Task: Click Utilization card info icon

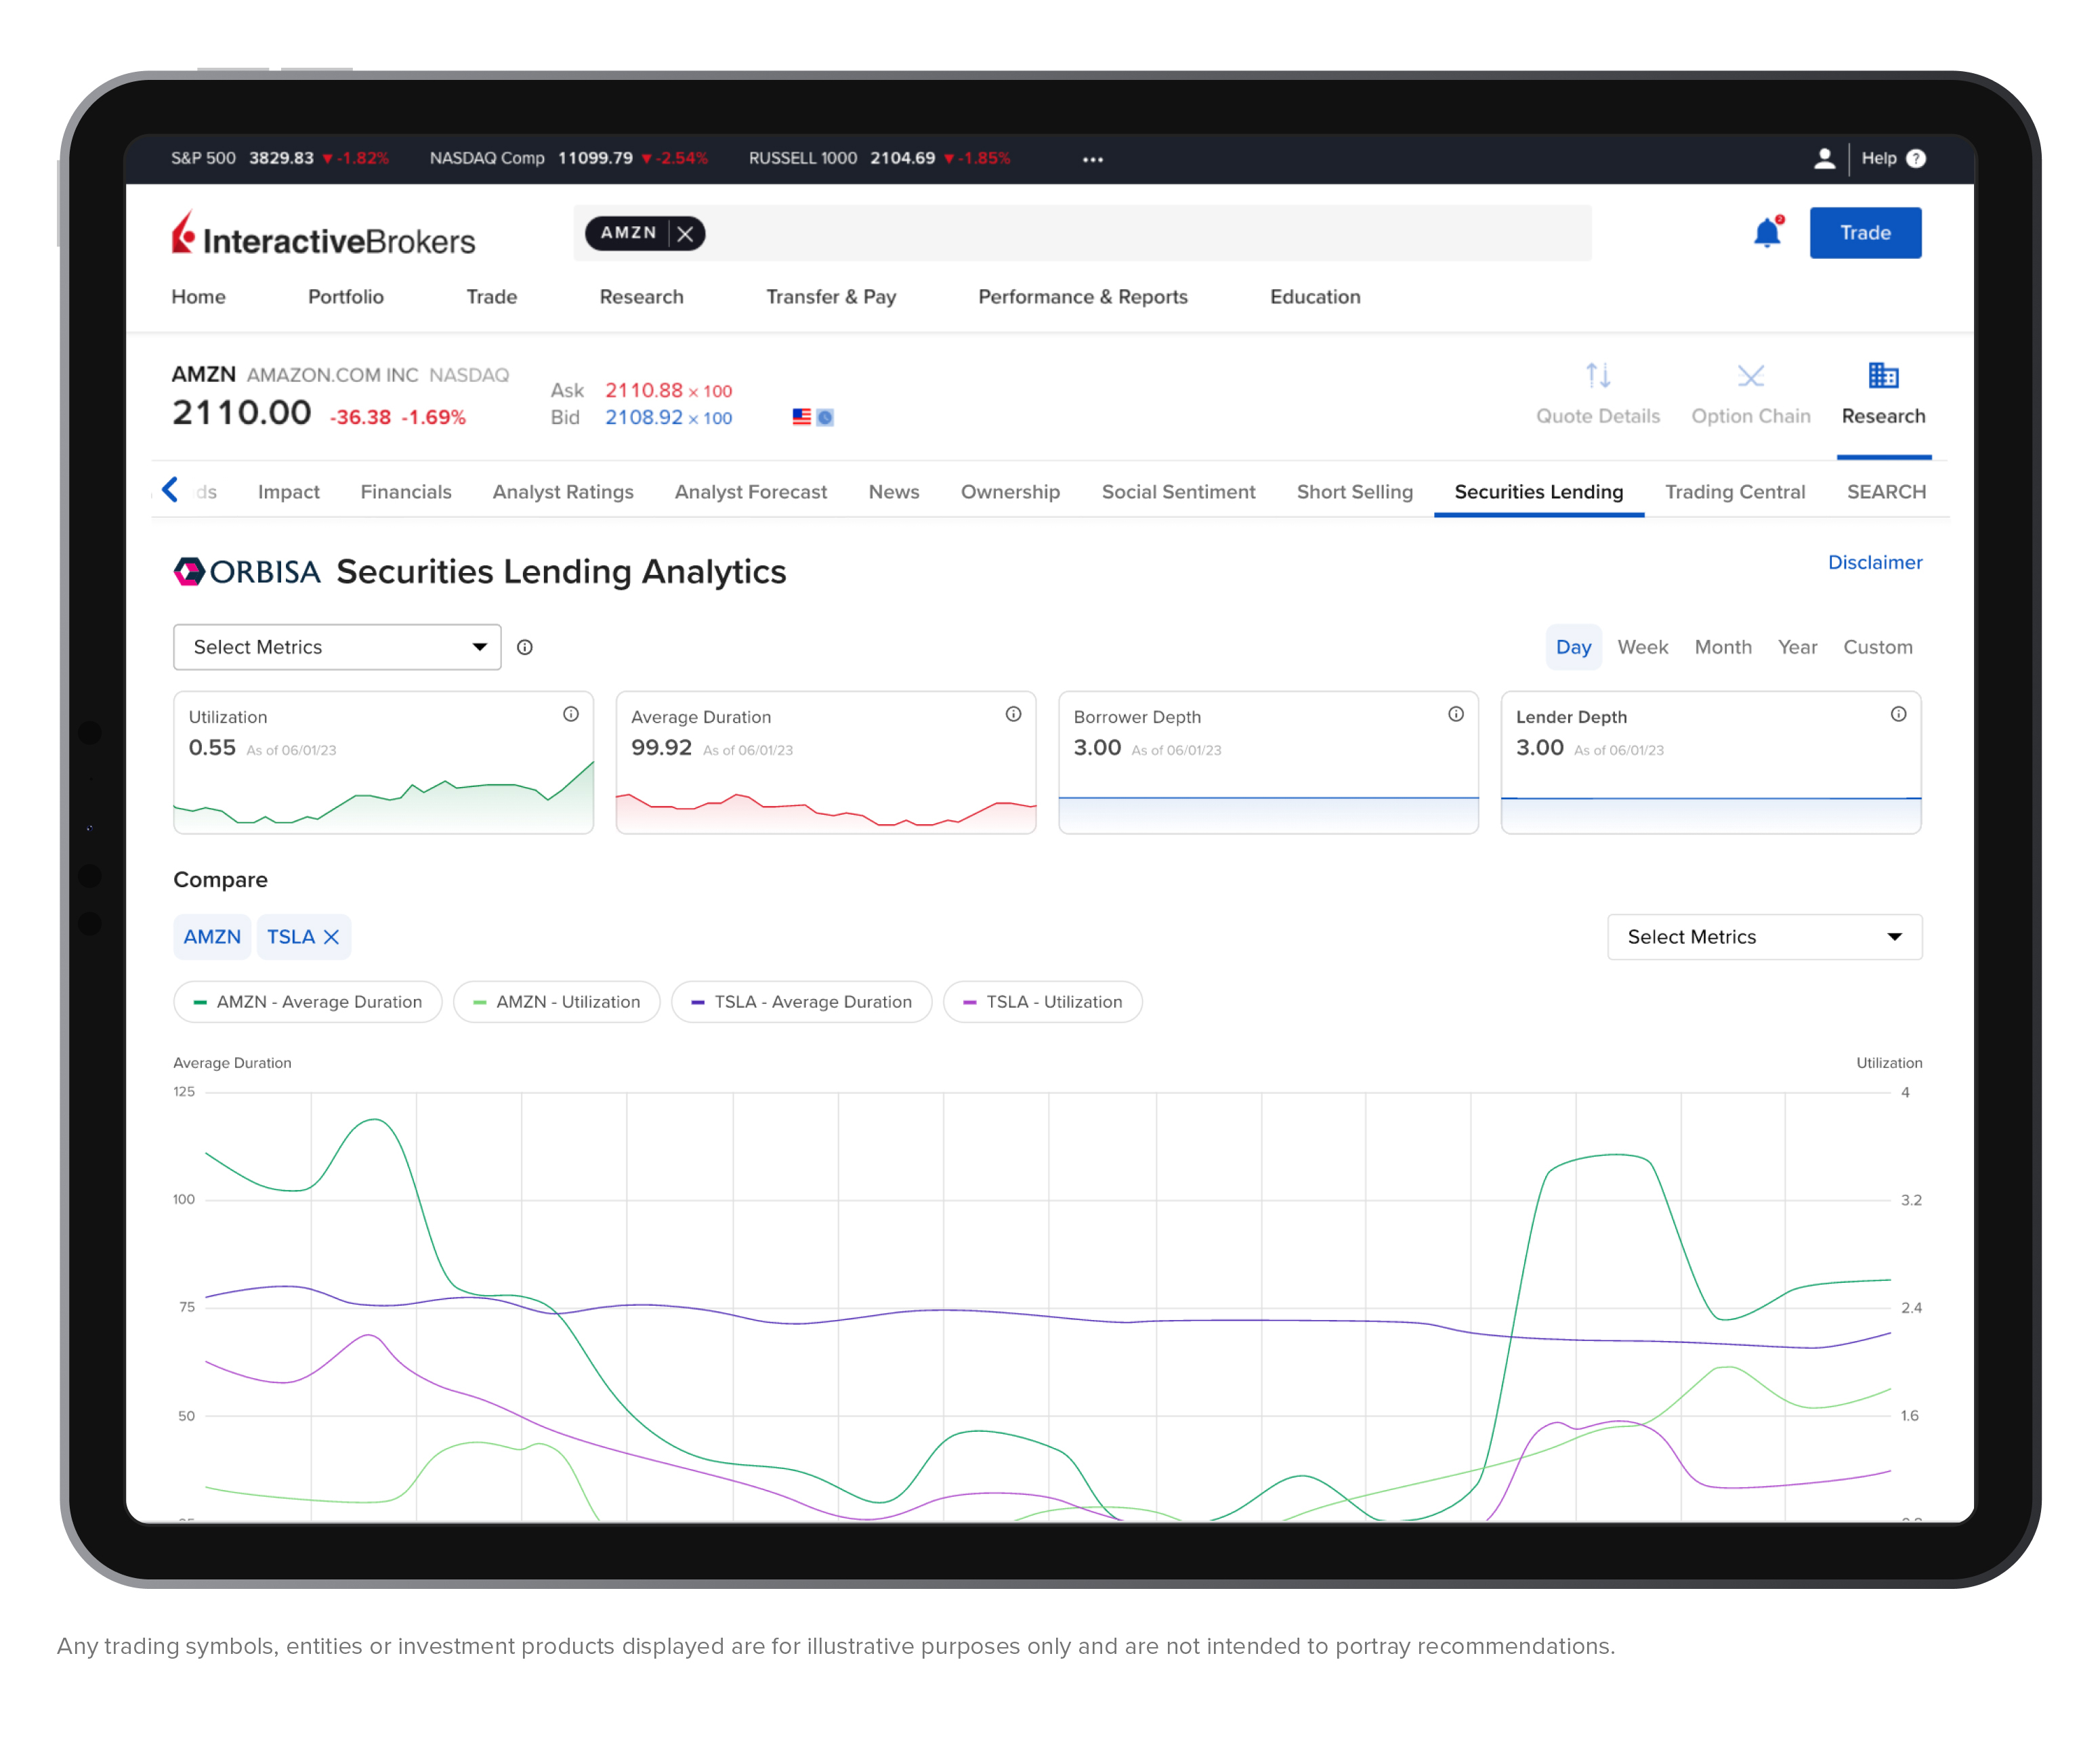Action: pos(571,714)
